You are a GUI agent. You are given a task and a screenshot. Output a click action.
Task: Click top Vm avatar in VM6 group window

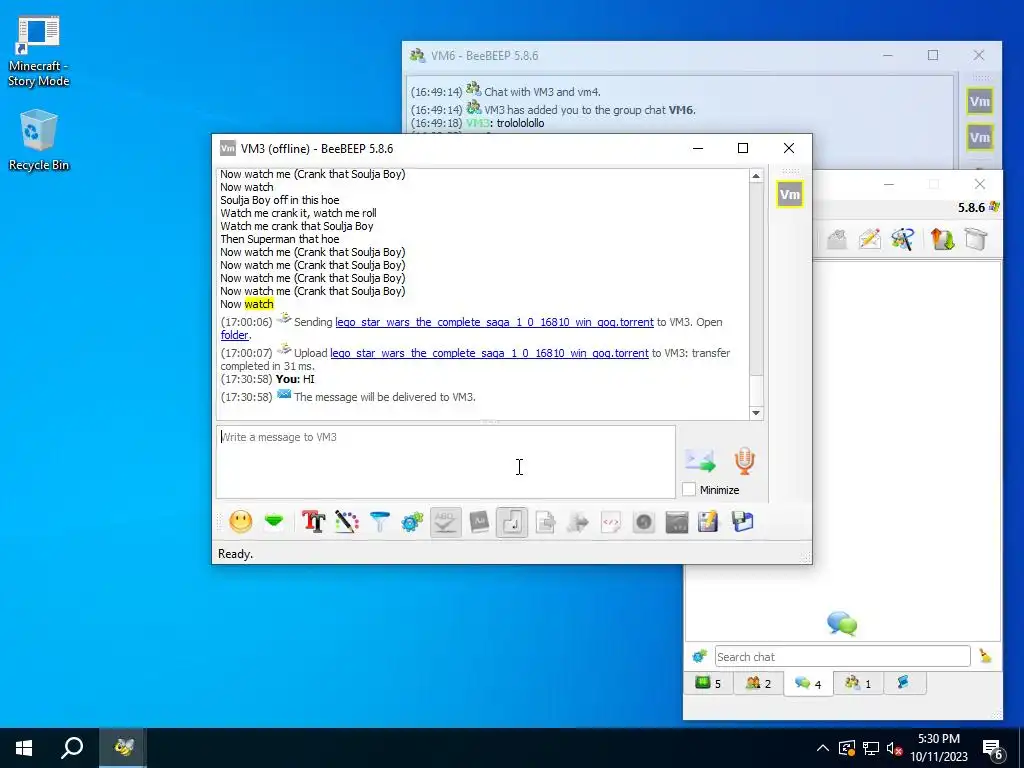980,101
